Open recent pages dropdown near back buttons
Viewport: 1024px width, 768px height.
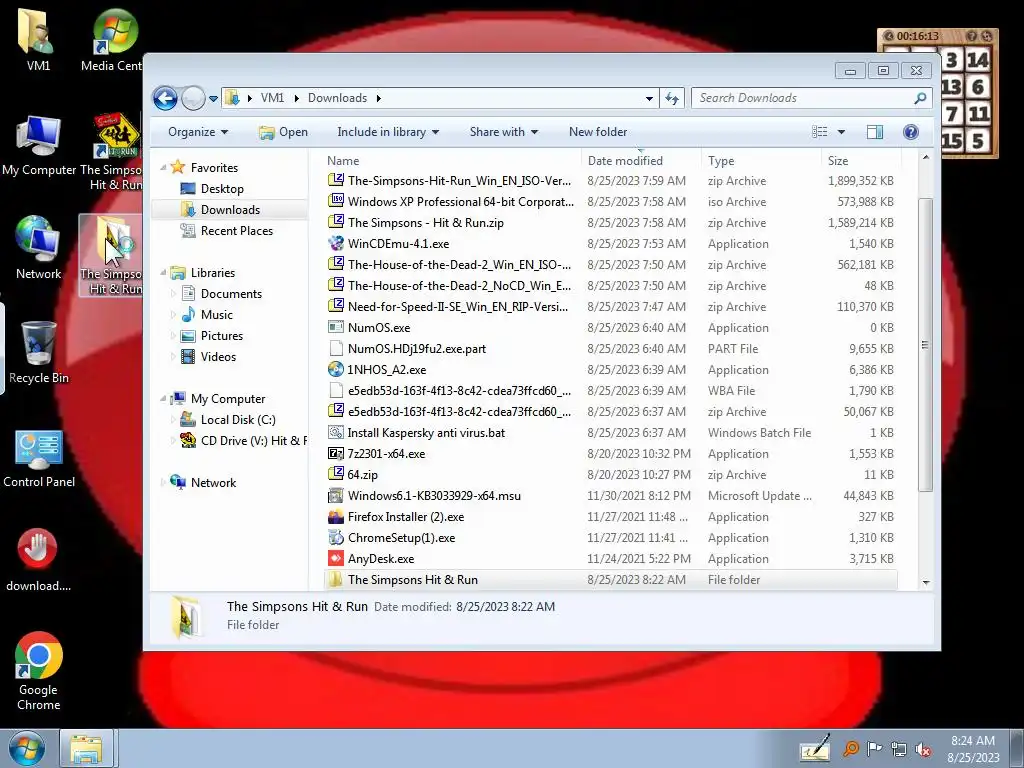tap(213, 99)
